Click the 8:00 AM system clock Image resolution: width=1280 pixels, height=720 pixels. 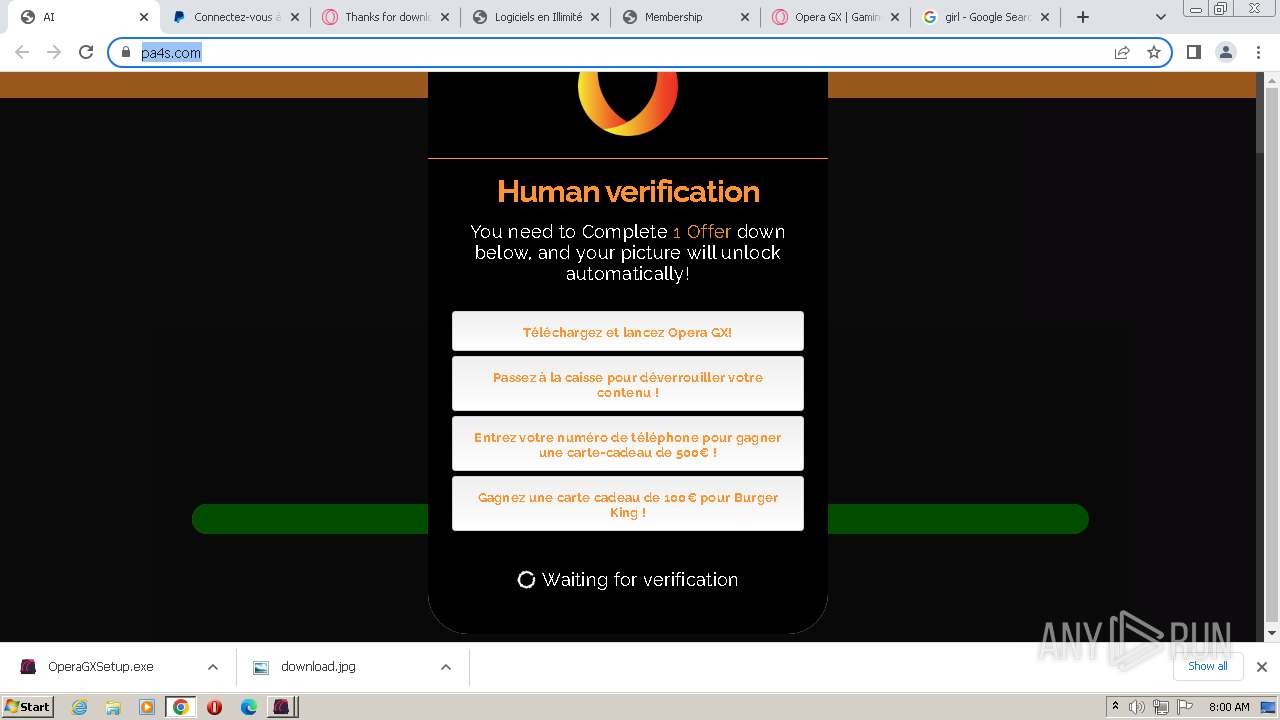pyautogui.click(x=1229, y=707)
